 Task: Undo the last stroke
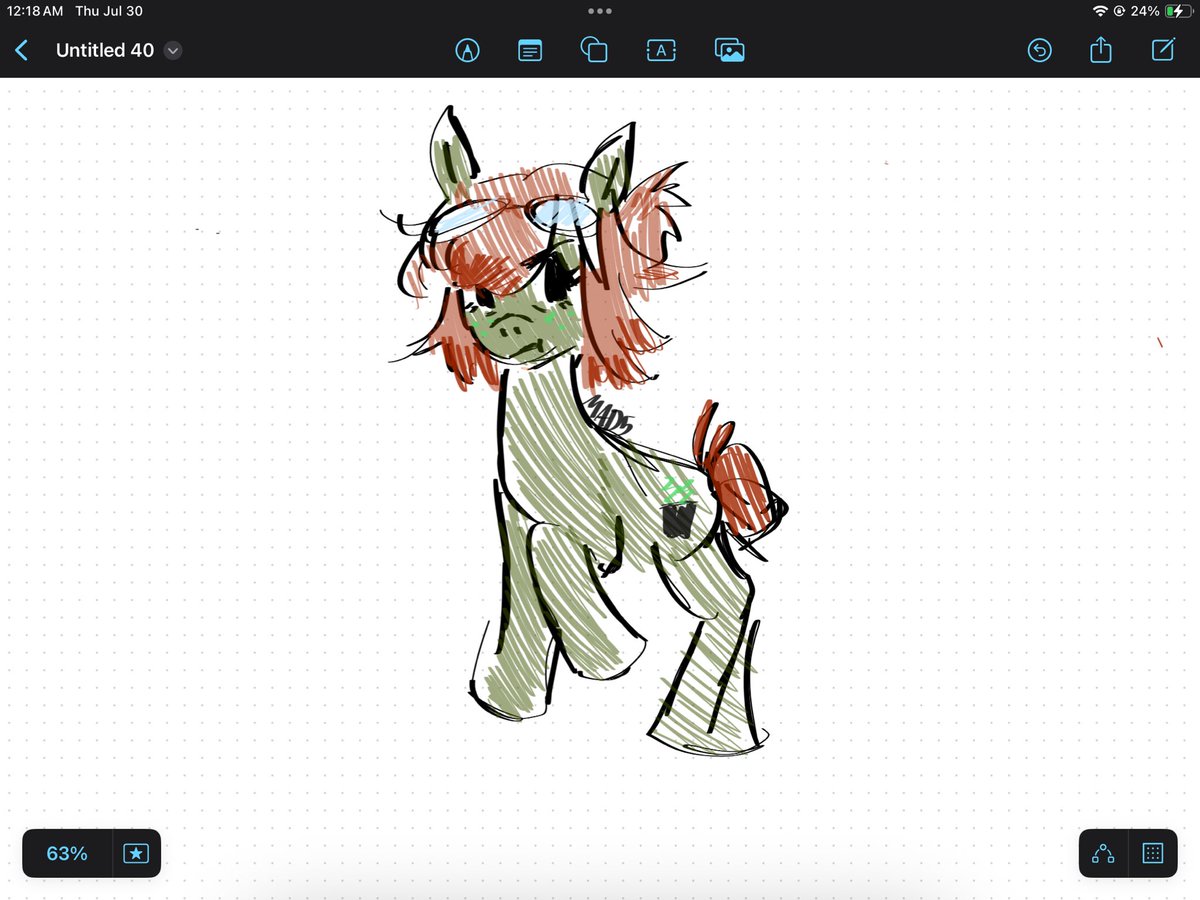click(x=1040, y=50)
